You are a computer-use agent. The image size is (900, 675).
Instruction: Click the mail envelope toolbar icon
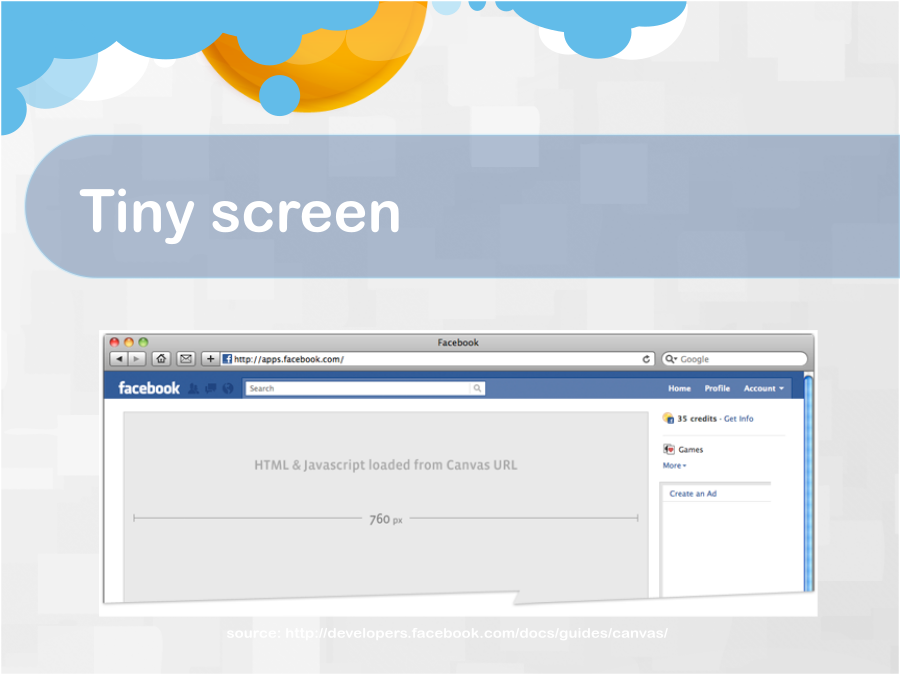pos(186,359)
